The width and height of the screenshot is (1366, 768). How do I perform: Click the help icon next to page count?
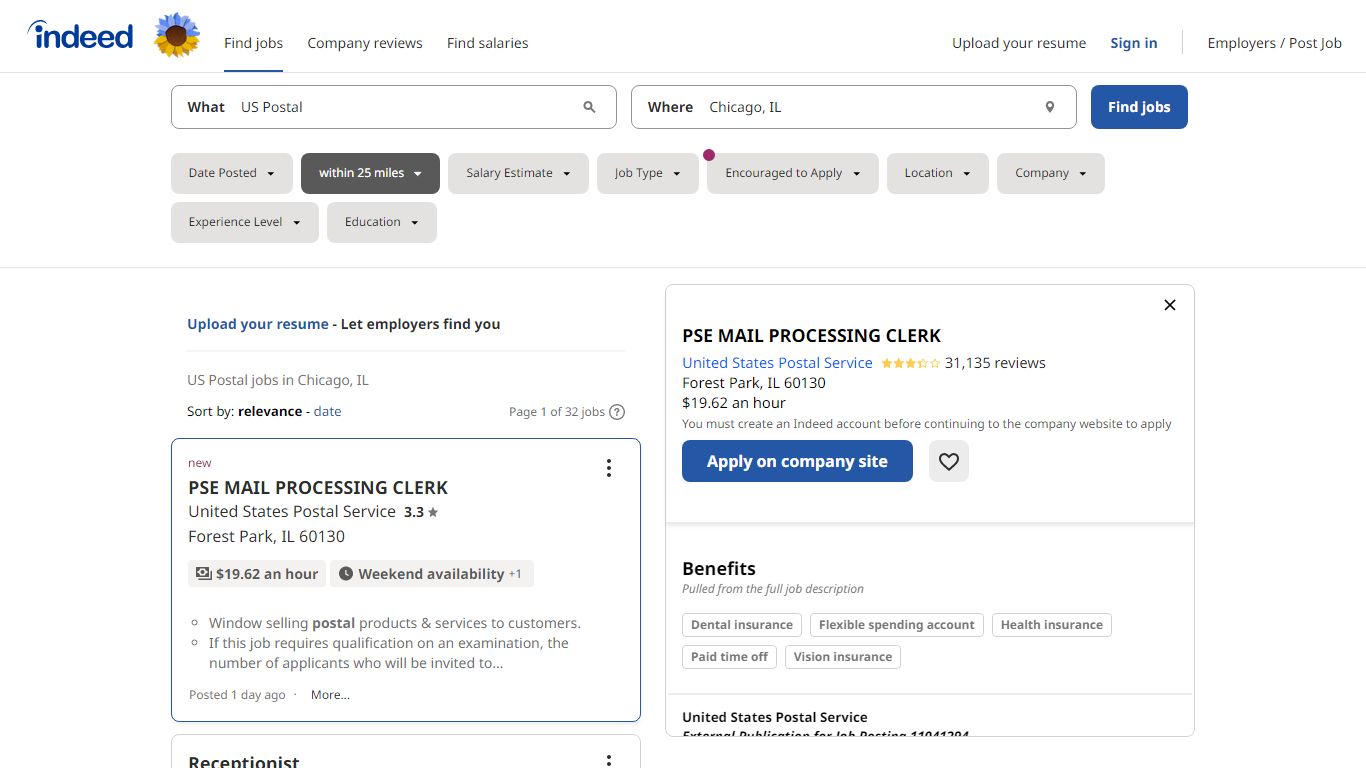point(617,412)
